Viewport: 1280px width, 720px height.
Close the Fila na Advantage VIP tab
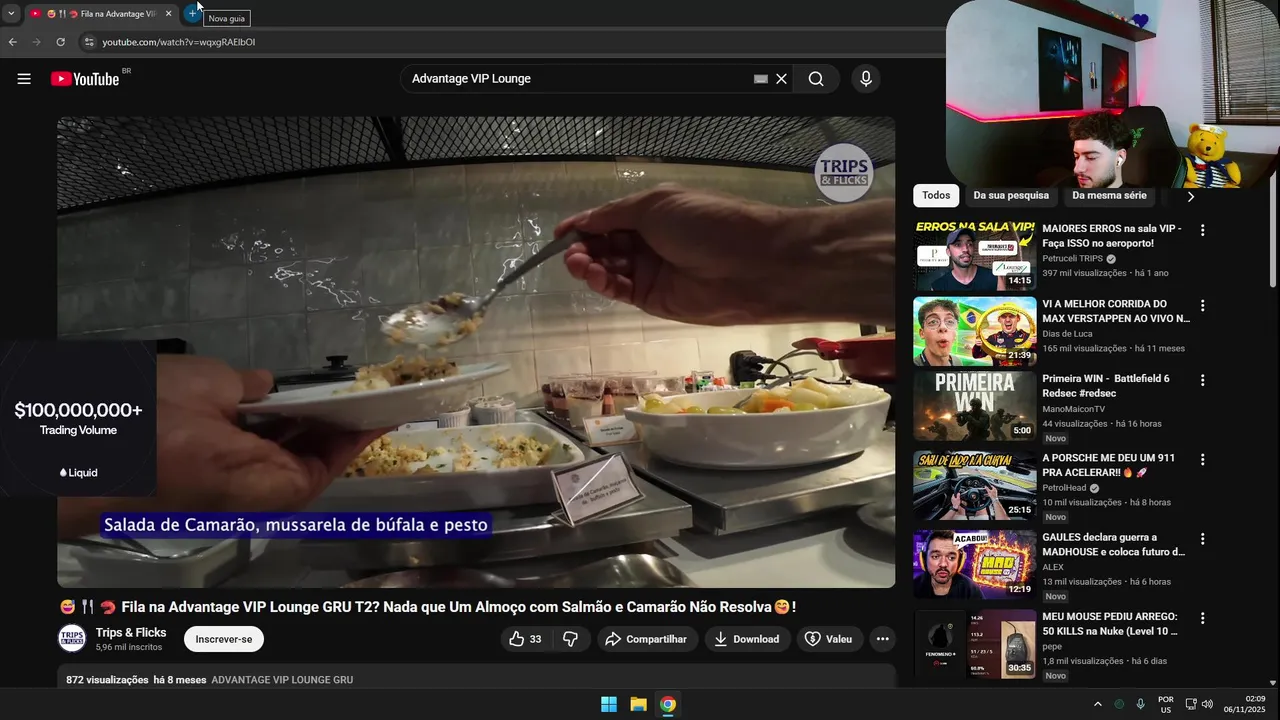pyautogui.click(x=168, y=14)
